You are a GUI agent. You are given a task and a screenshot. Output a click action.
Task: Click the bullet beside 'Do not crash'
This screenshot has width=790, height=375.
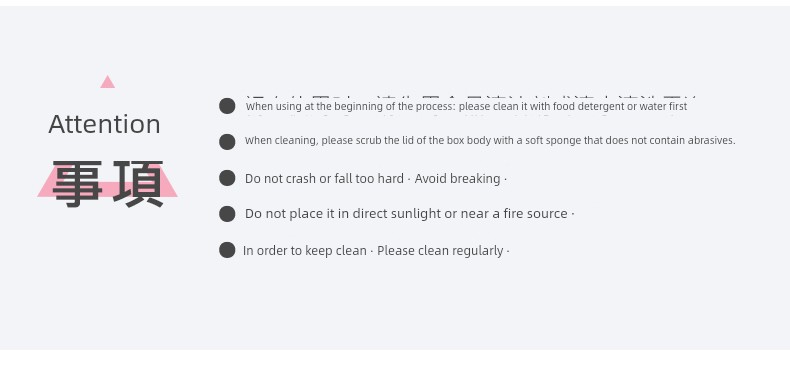coord(227,178)
